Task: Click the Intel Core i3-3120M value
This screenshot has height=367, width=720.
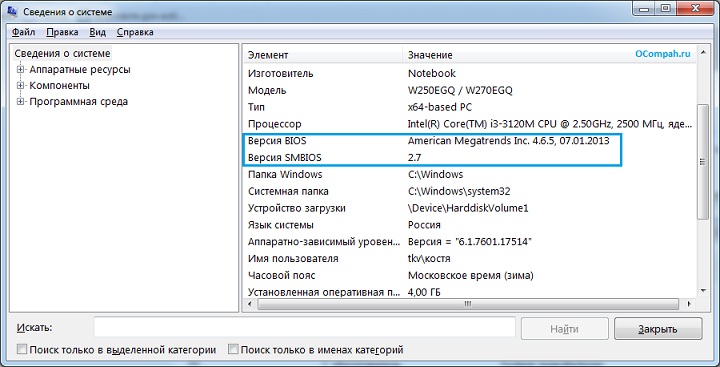Action: point(550,124)
